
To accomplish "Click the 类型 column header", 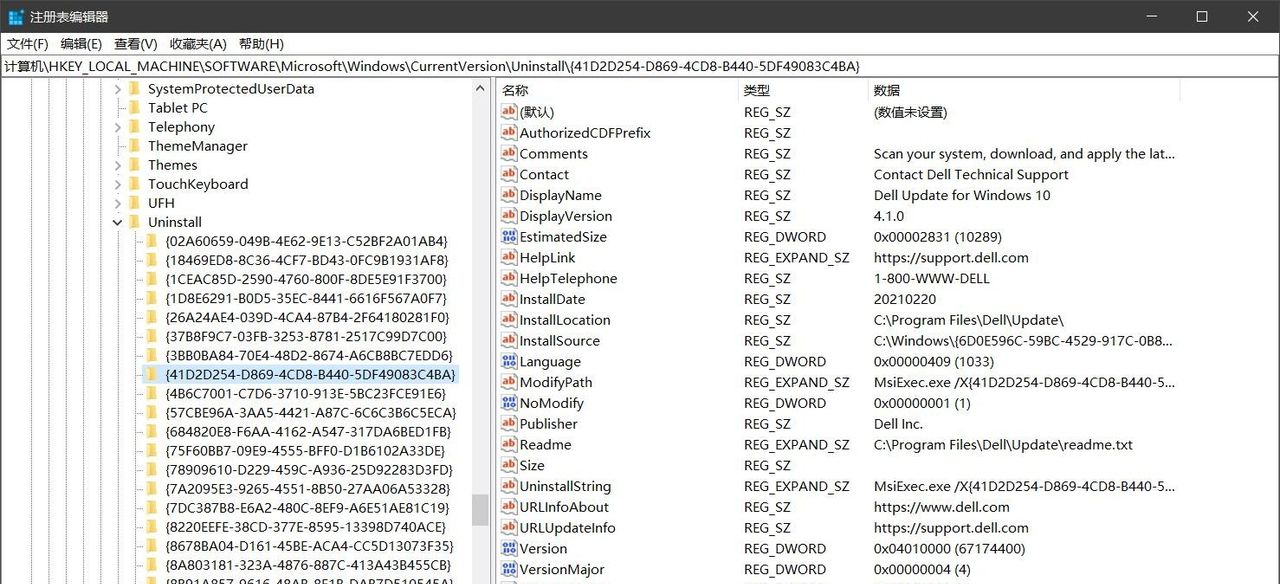I will [803, 90].
